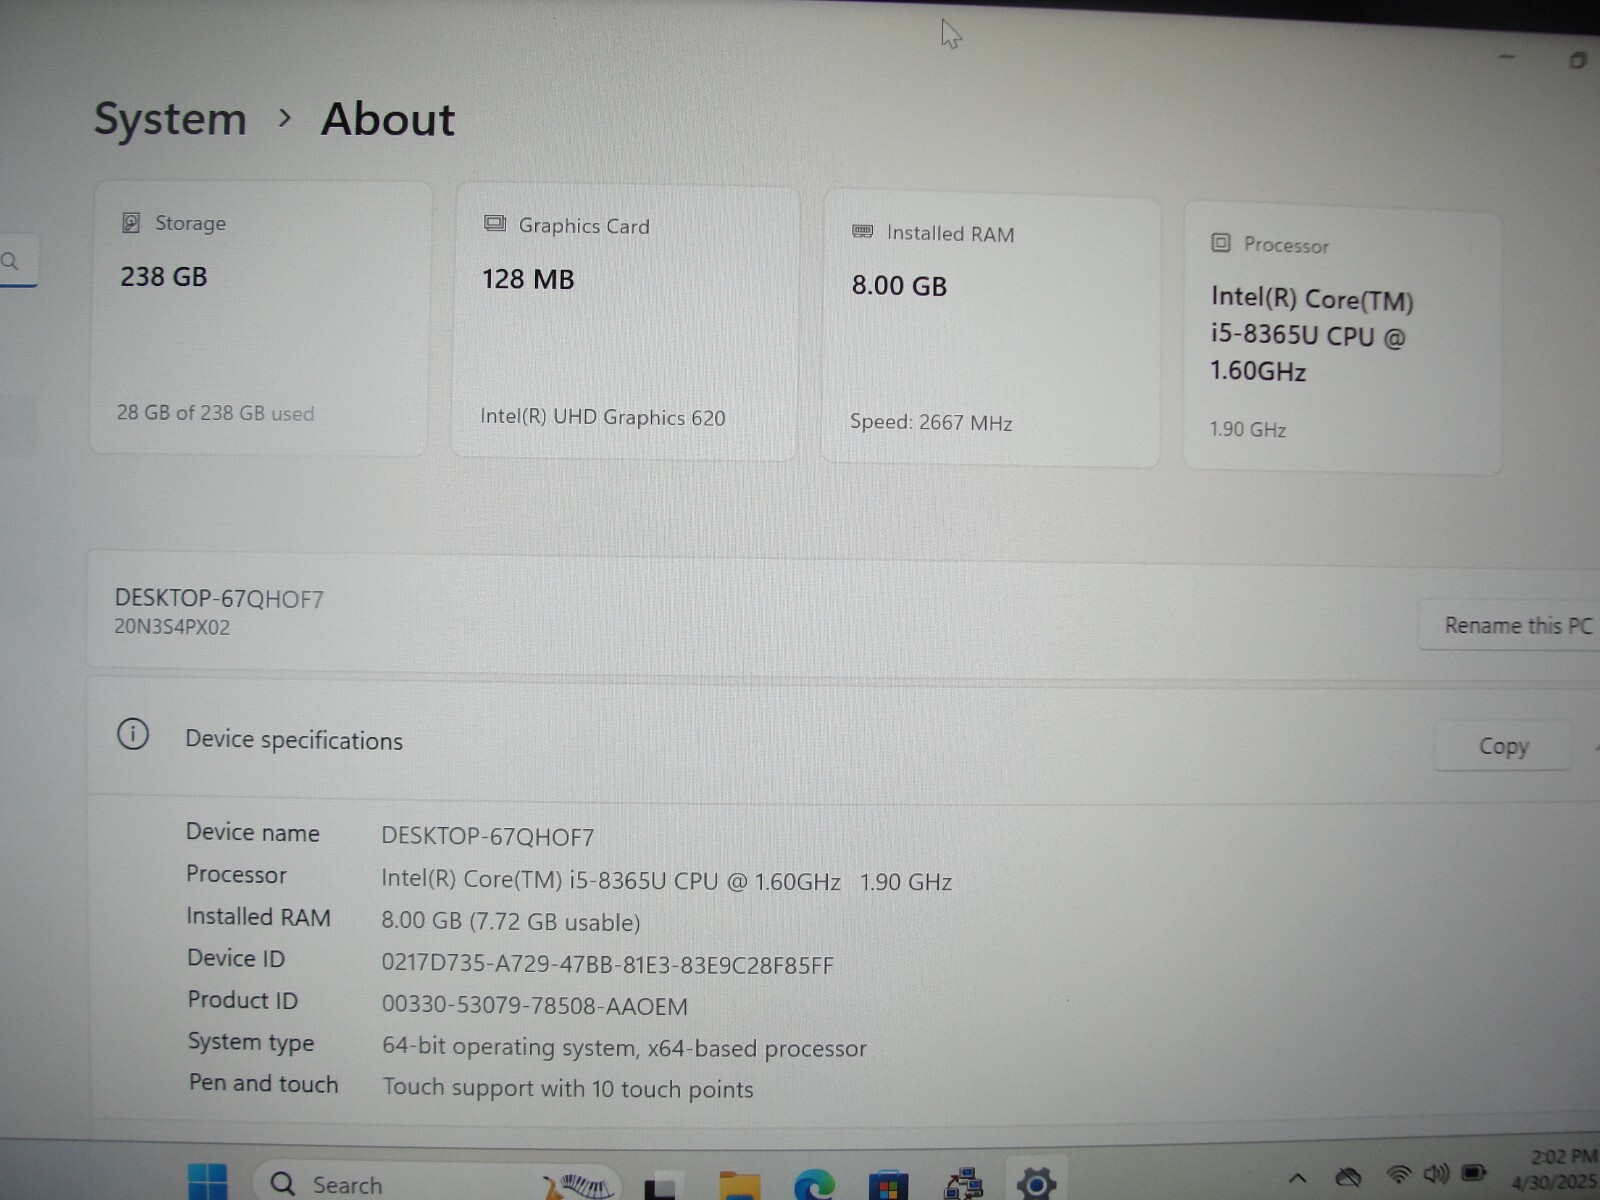Click the Settings gear in the taskbar
The image size is (1600, 1200).
pos(1037,1184)
